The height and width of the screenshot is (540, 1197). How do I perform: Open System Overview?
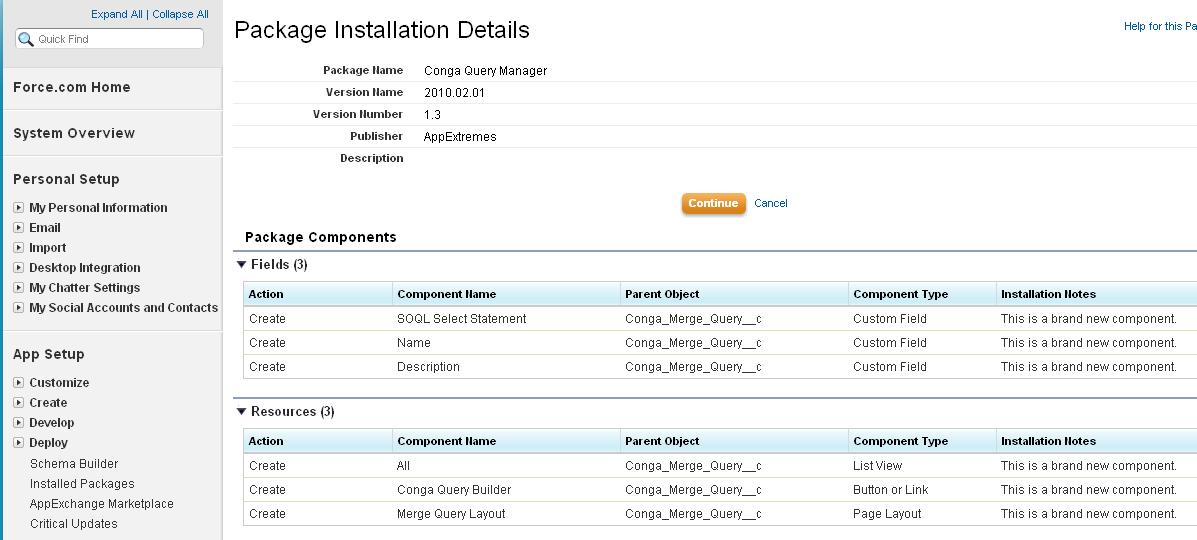[x=74, y=133]
